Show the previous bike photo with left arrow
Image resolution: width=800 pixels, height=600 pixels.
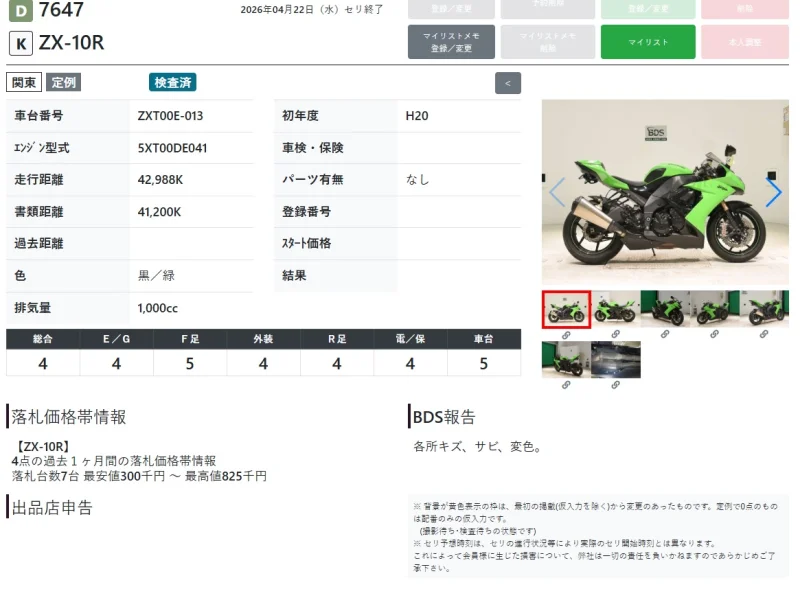pyautogui.click(x=557, y=192)
